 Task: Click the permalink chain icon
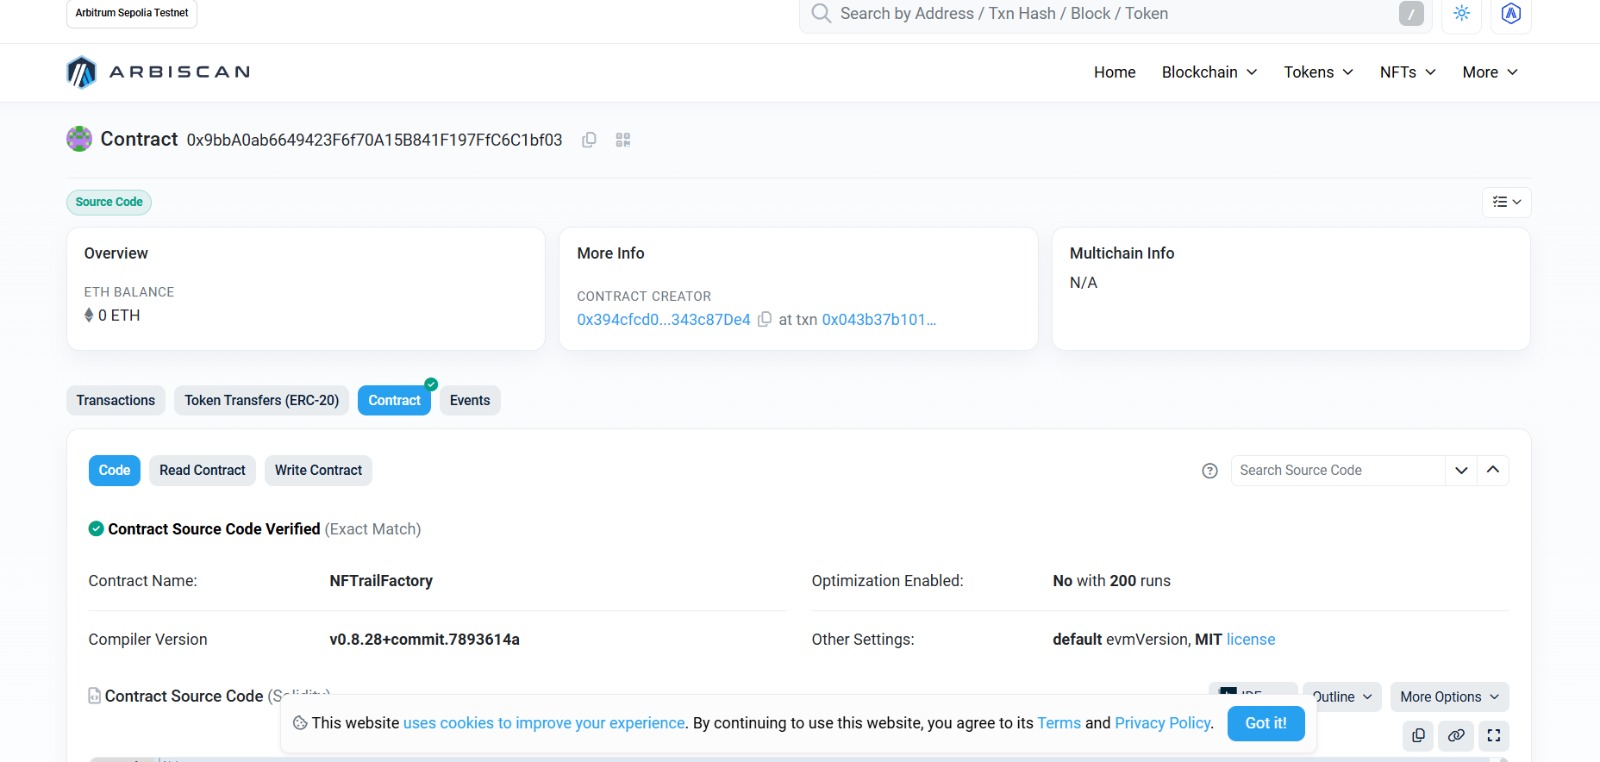tap(1456, 735)
